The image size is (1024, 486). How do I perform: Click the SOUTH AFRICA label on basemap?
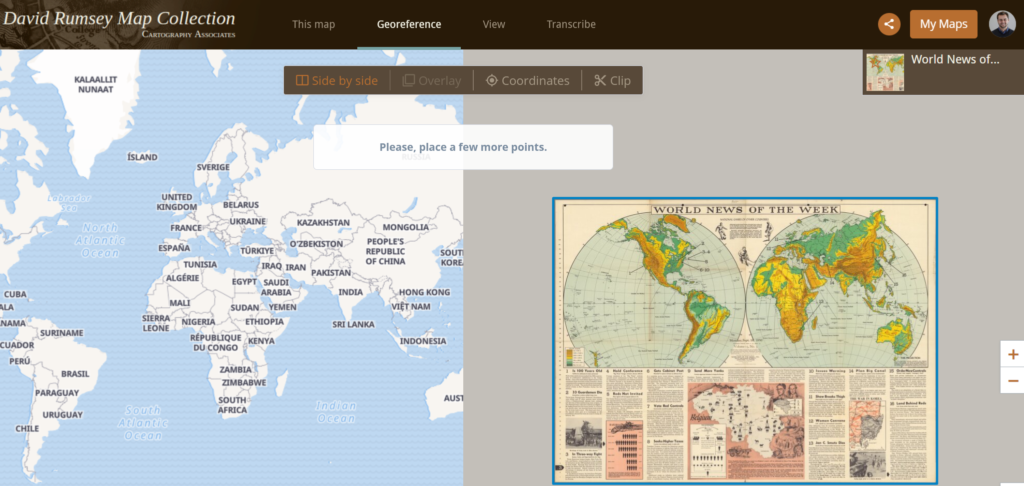(x=232, y=405)
